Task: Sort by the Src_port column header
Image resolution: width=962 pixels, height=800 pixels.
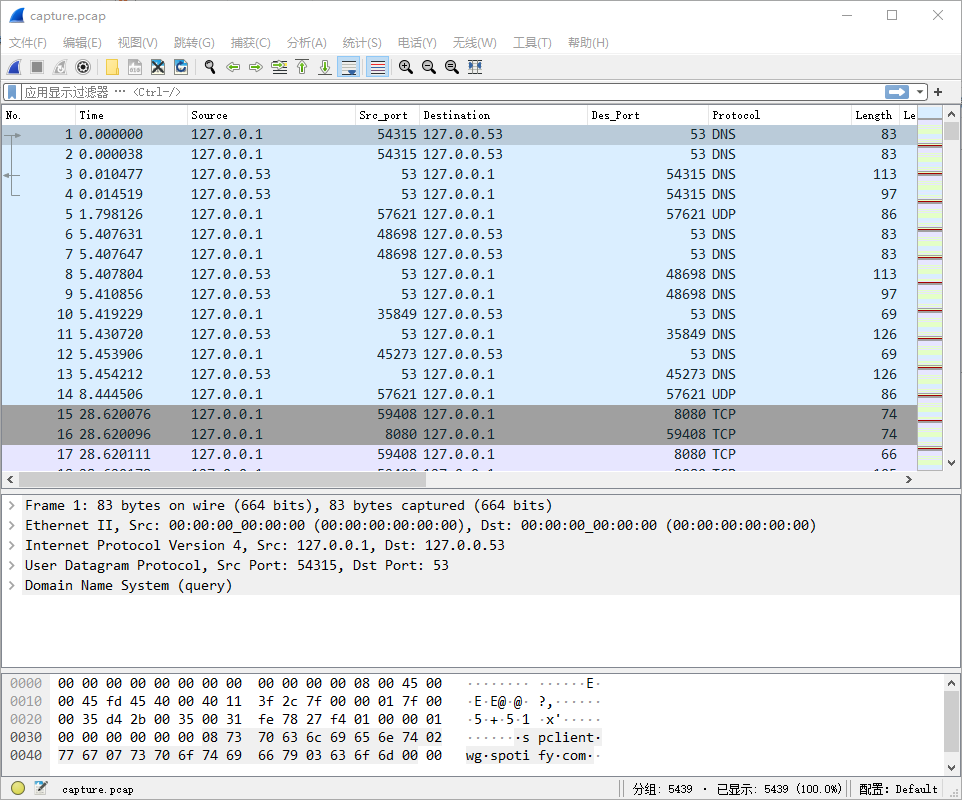Action: click(x=387, y=115)
